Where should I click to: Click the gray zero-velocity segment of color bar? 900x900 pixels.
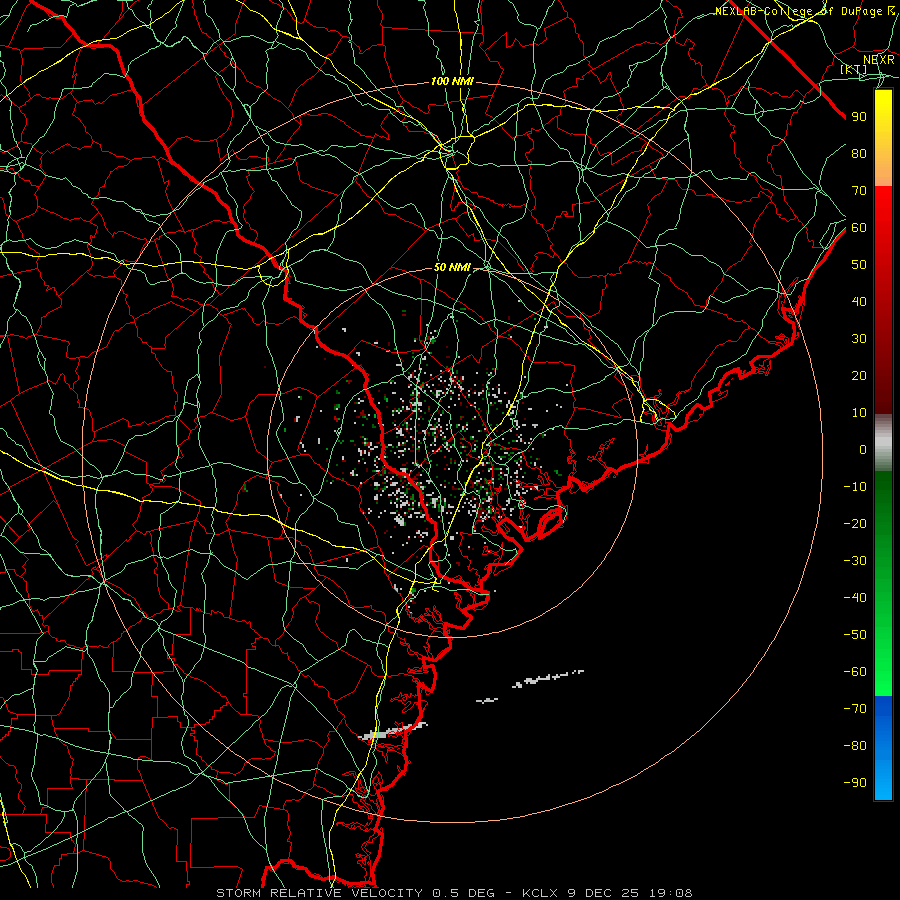point(883,443)
